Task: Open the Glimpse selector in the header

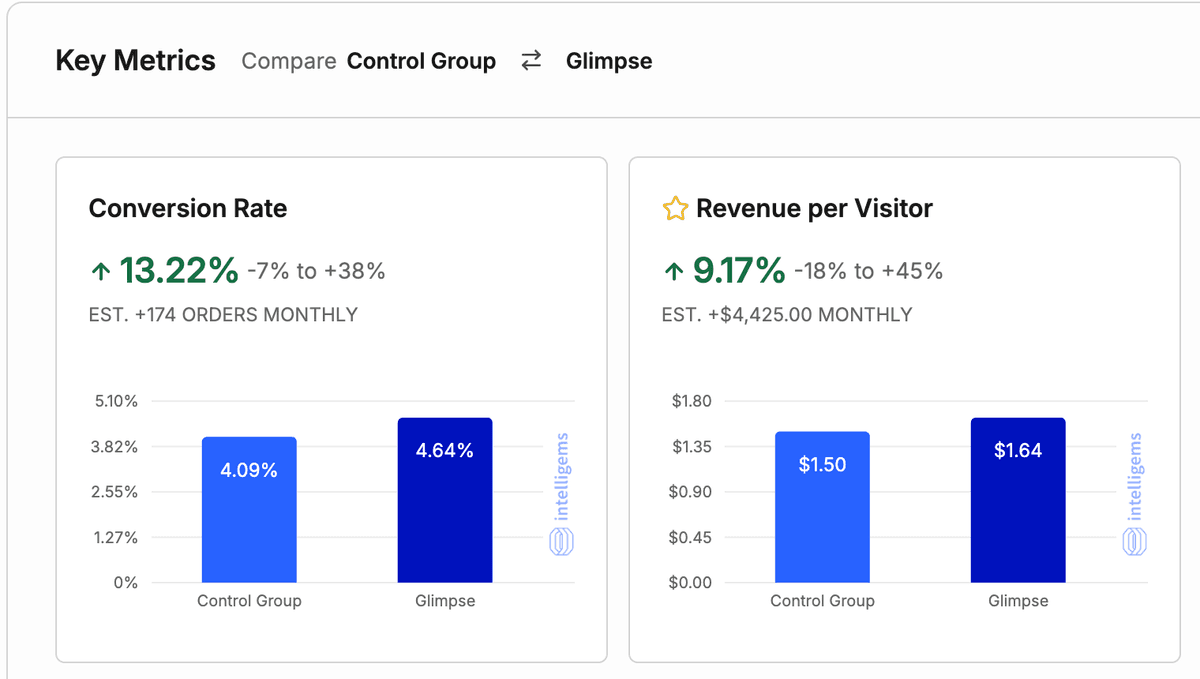Action: [x=608, y=61]
